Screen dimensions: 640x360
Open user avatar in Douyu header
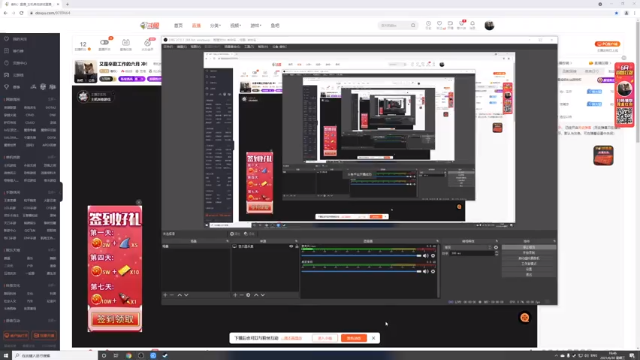point(489,25)
